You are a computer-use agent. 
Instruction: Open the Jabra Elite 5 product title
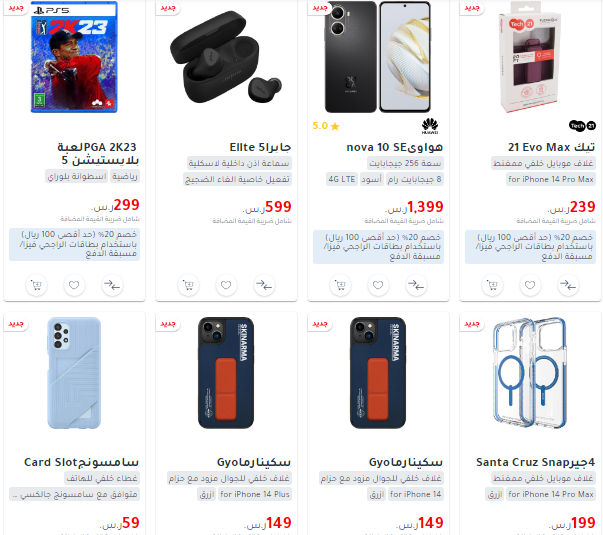260,147
